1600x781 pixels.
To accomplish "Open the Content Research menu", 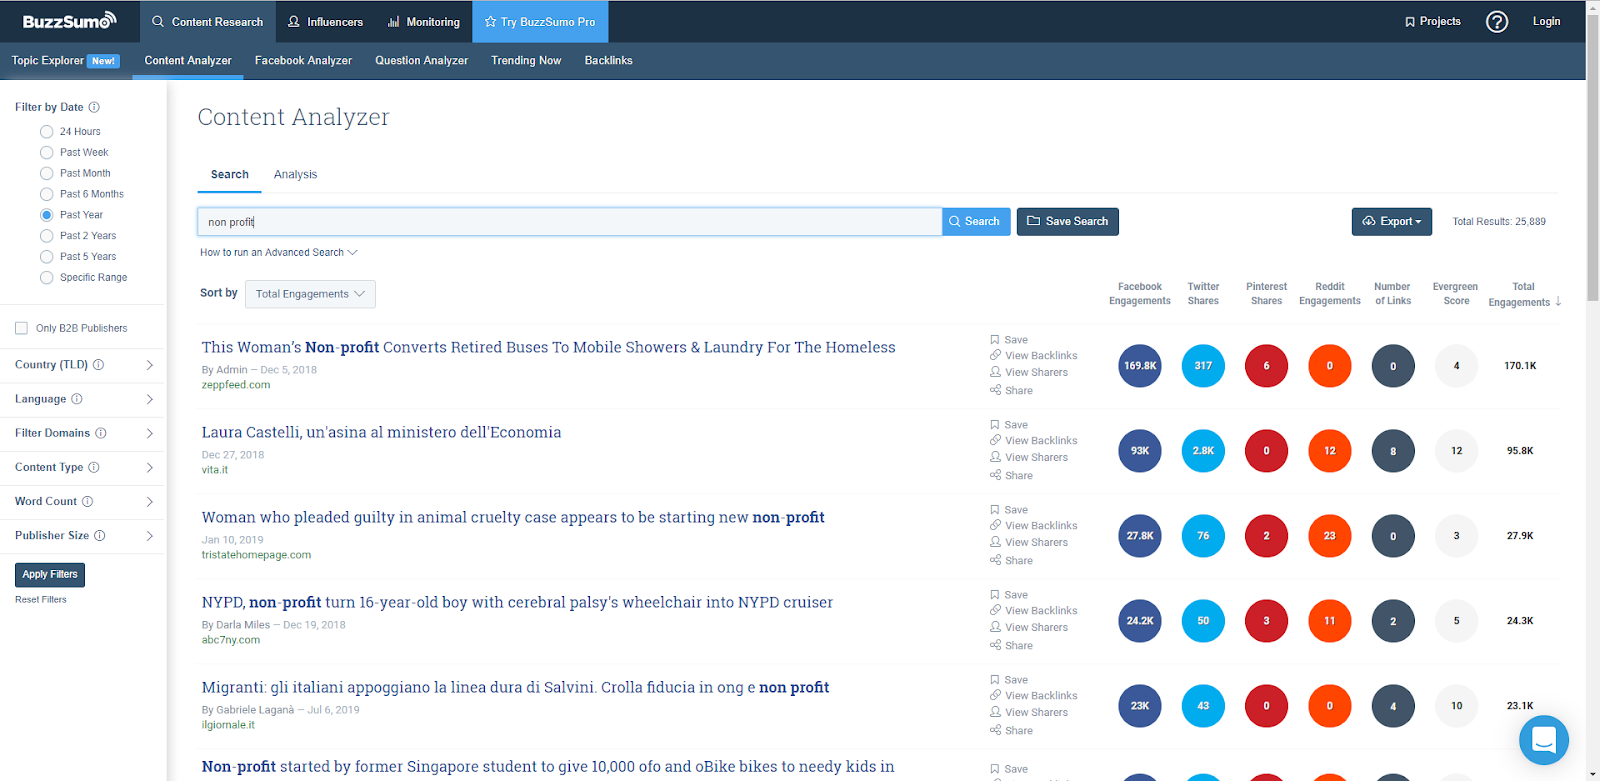I will tap(207, 21).
